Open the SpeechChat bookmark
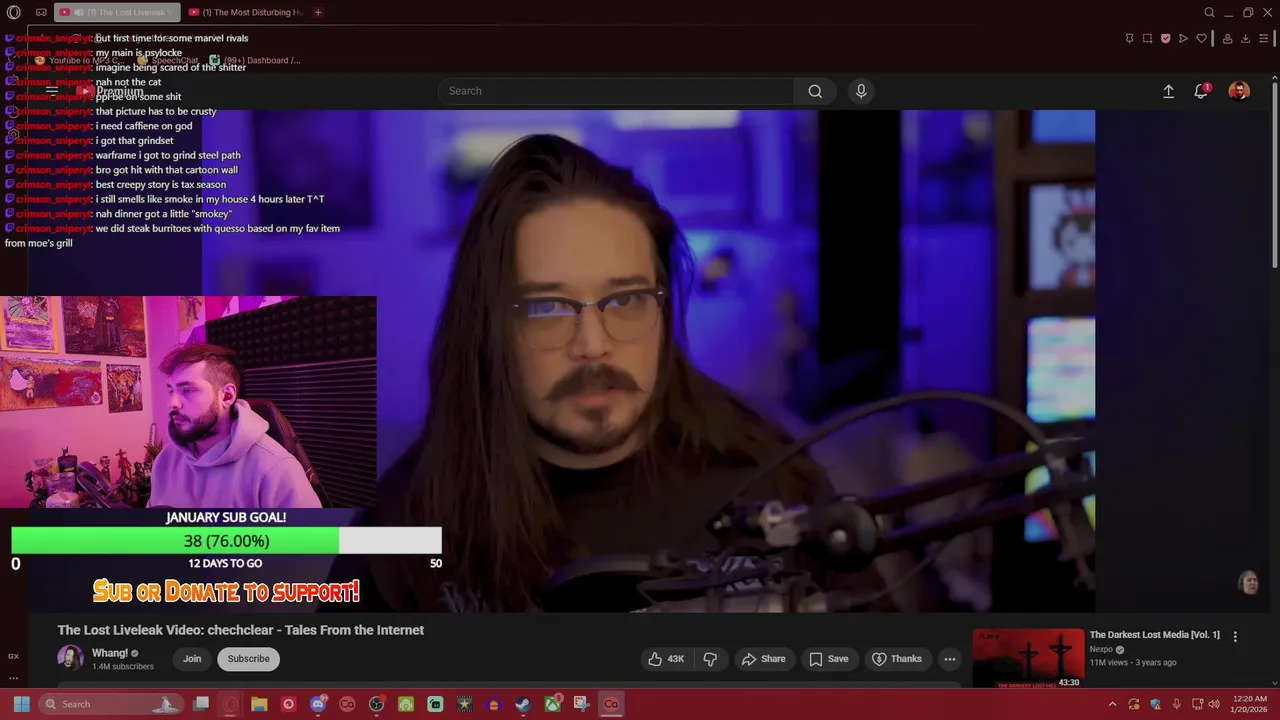The image size is (1280, 720). [x=167, y=60]
